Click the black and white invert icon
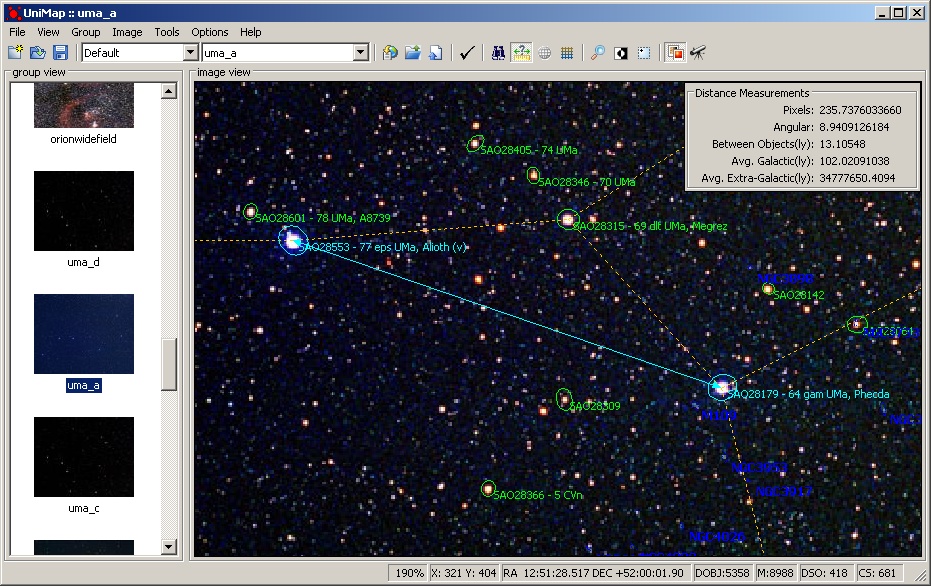Image resolution: width=931 pixels, height=586 pixels. point(621,53)
